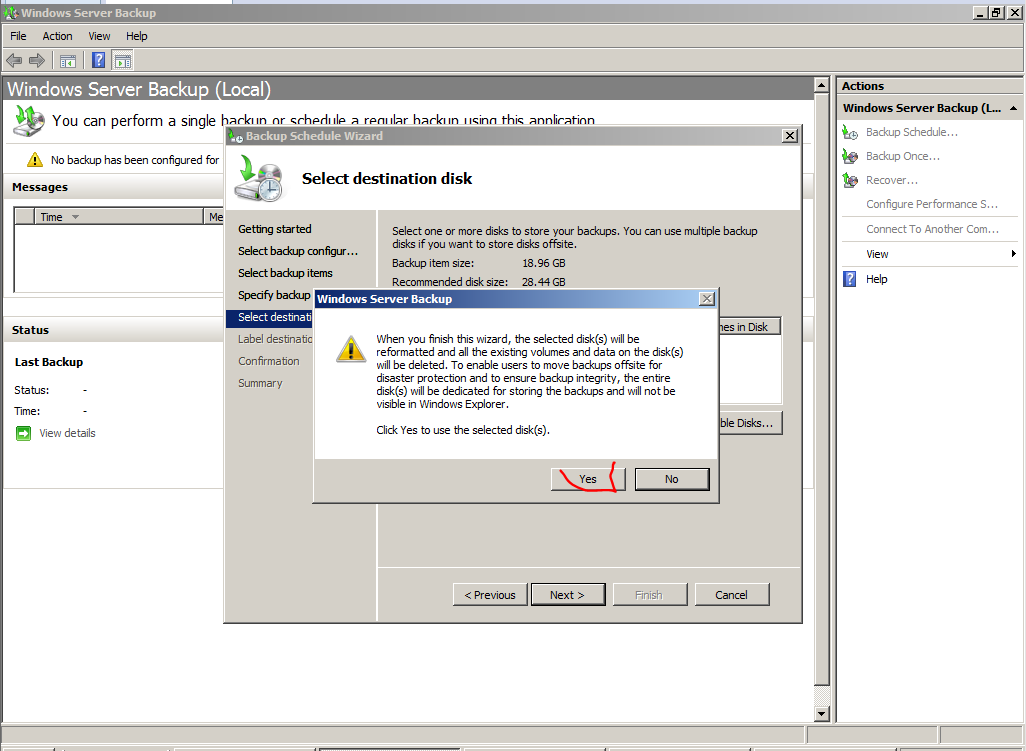Open the Action menu
The width and height of the screenshot is (1026, 751).
(58, 36)
